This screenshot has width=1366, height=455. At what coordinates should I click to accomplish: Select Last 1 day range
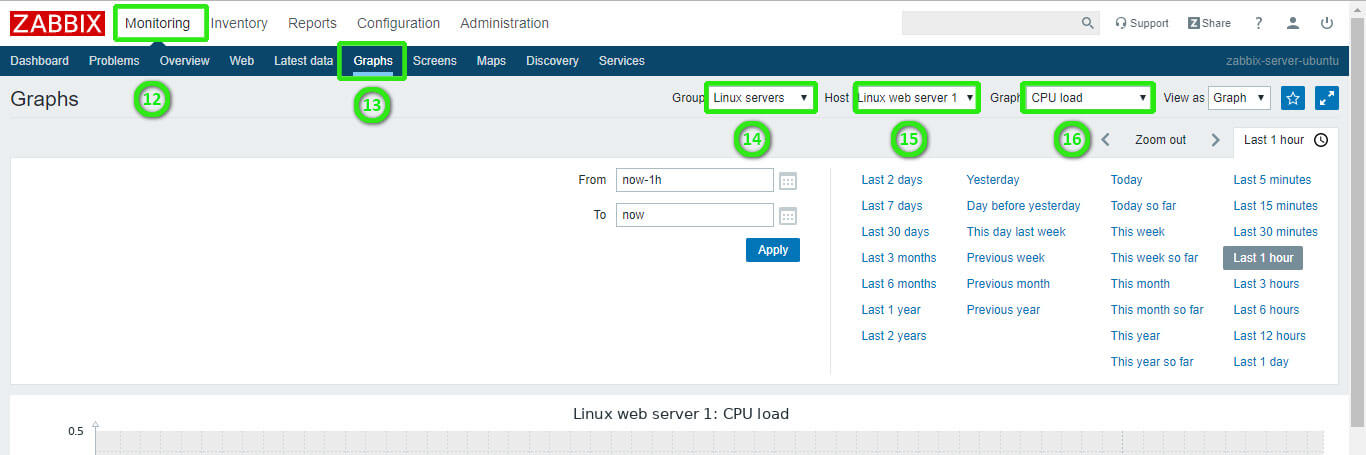click(x=1261, y=362)
